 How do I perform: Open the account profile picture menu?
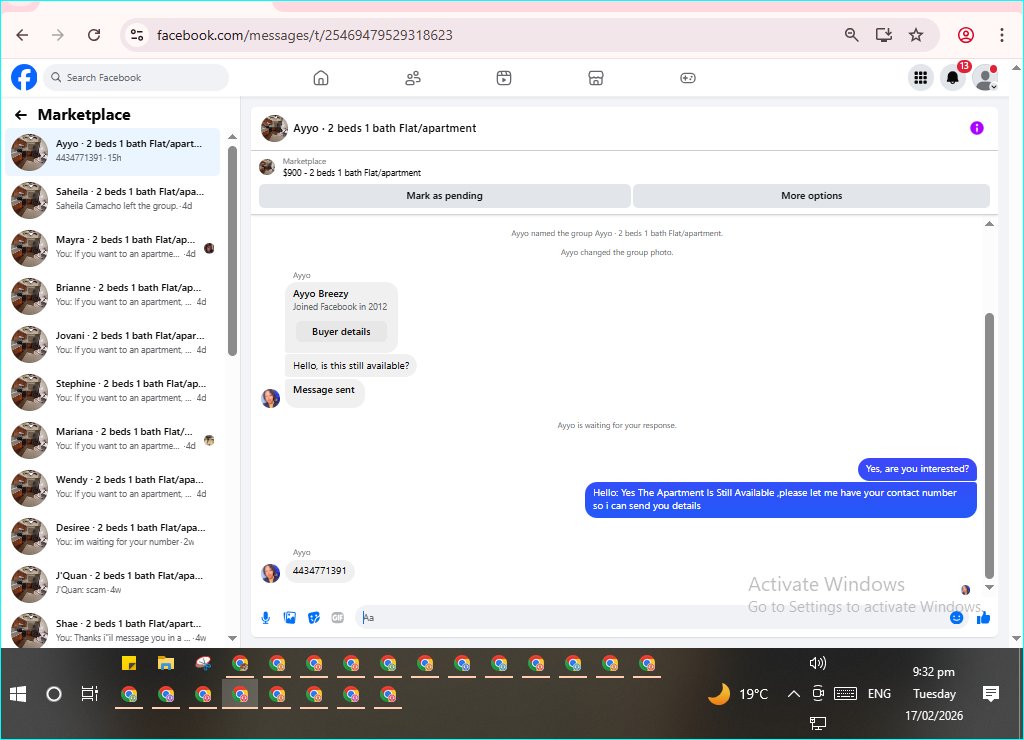[985, 78]
